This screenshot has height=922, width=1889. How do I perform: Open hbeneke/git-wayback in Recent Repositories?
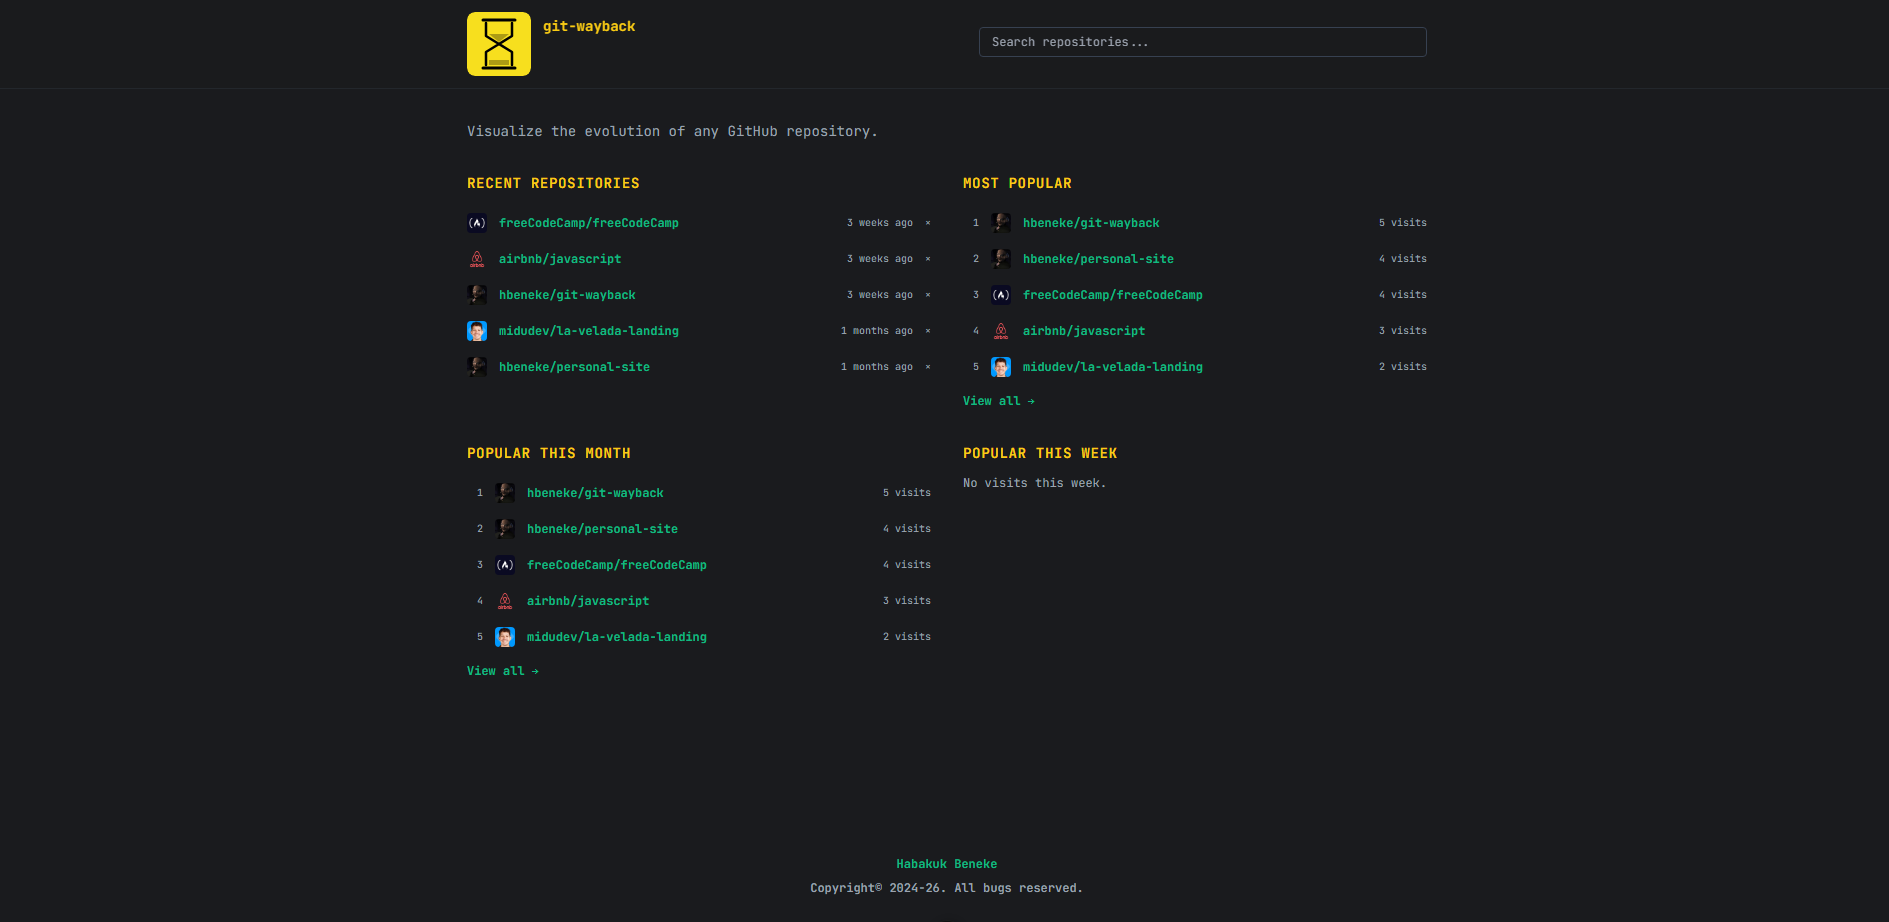pyautogui.click(x=567, y=295)
